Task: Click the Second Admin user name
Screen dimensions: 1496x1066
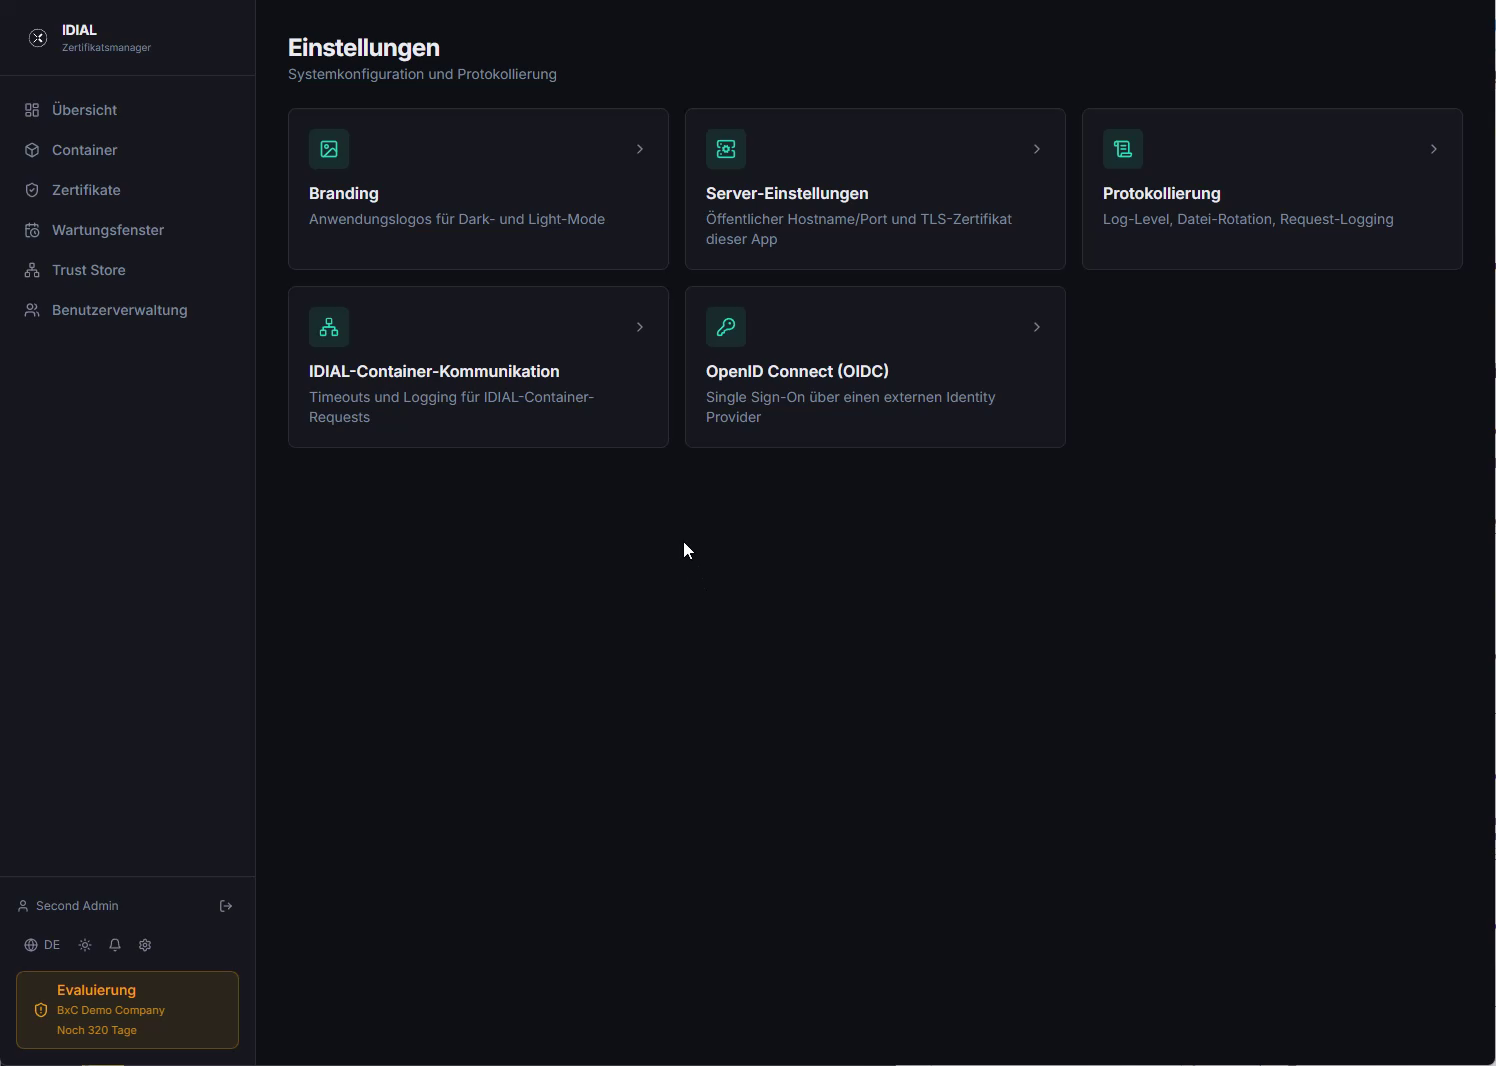Action: click(x=77, y=906)
